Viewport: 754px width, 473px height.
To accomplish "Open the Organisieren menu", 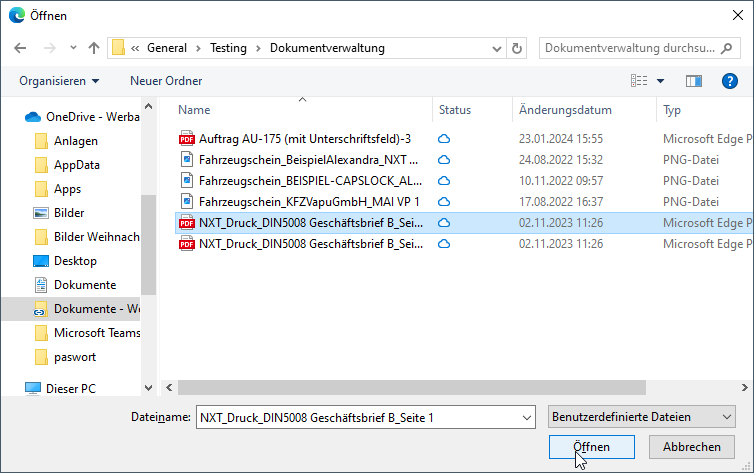I will click(x=59, y=81).
